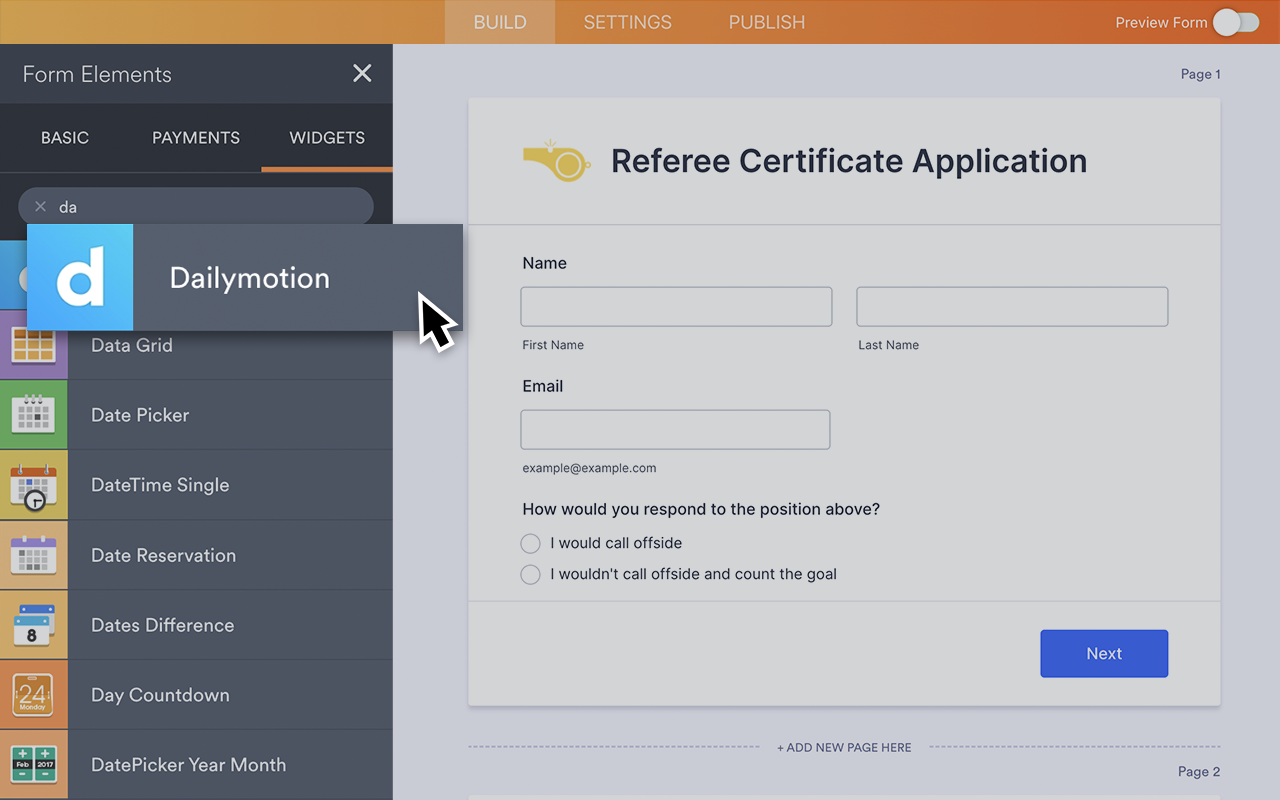The image size is (1280, 800).
Task: Click the Next button
Action: pyautogui.click(x=1104, y=653)
